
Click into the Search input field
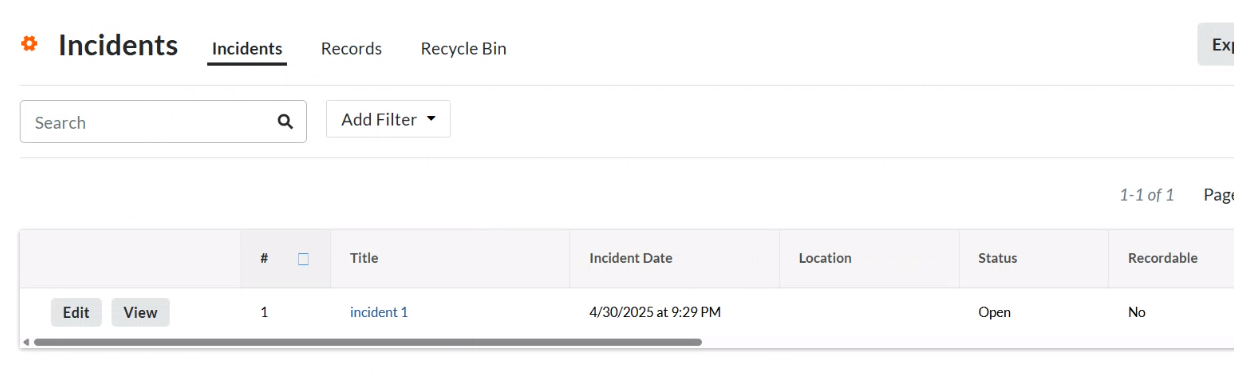tap(163, 122)
